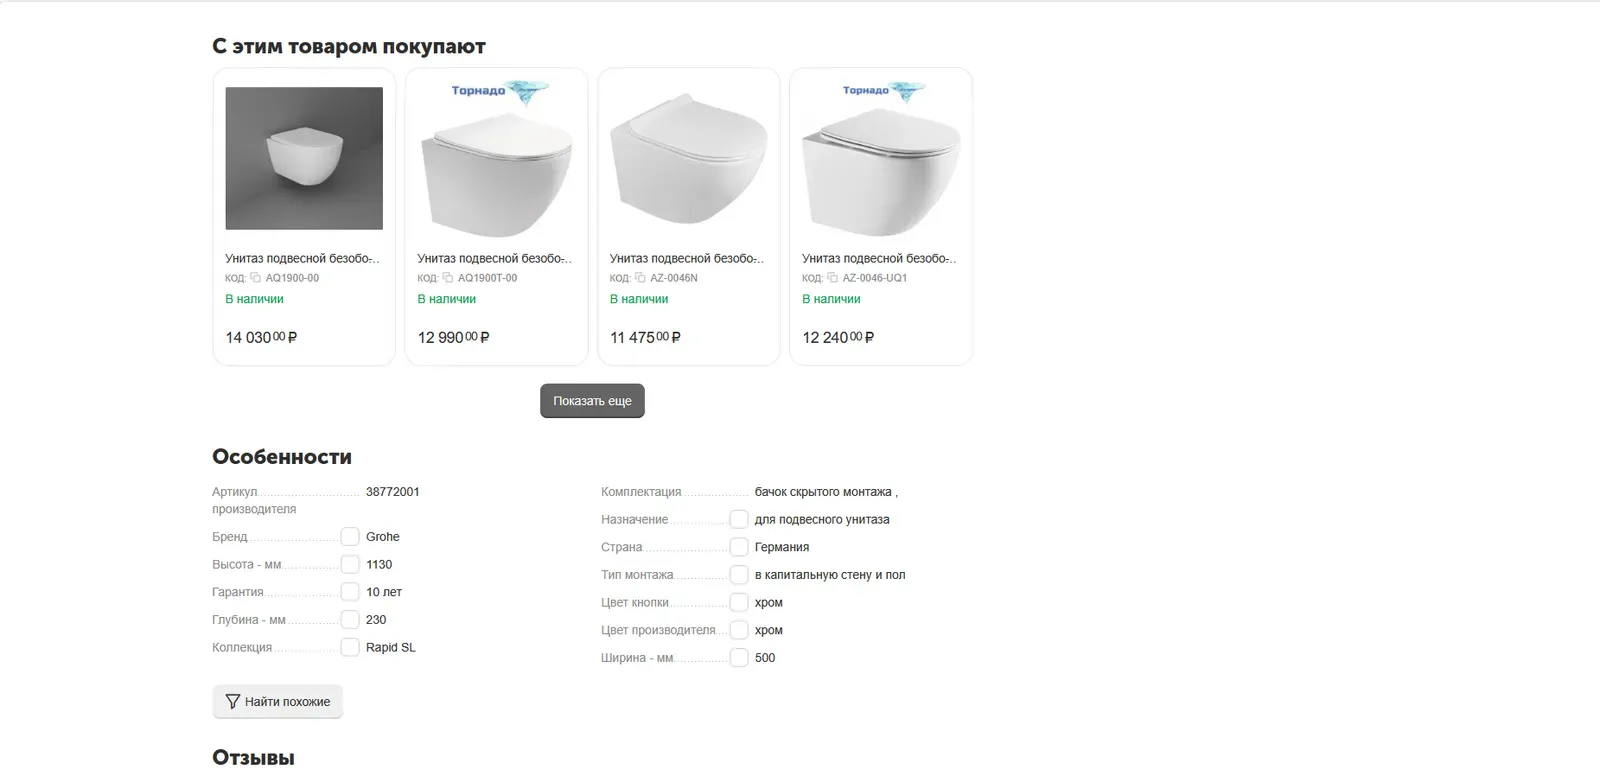Click the Найти похожие button
The width and height of the screenshot is (1600, 768).
tap(277, 702)
